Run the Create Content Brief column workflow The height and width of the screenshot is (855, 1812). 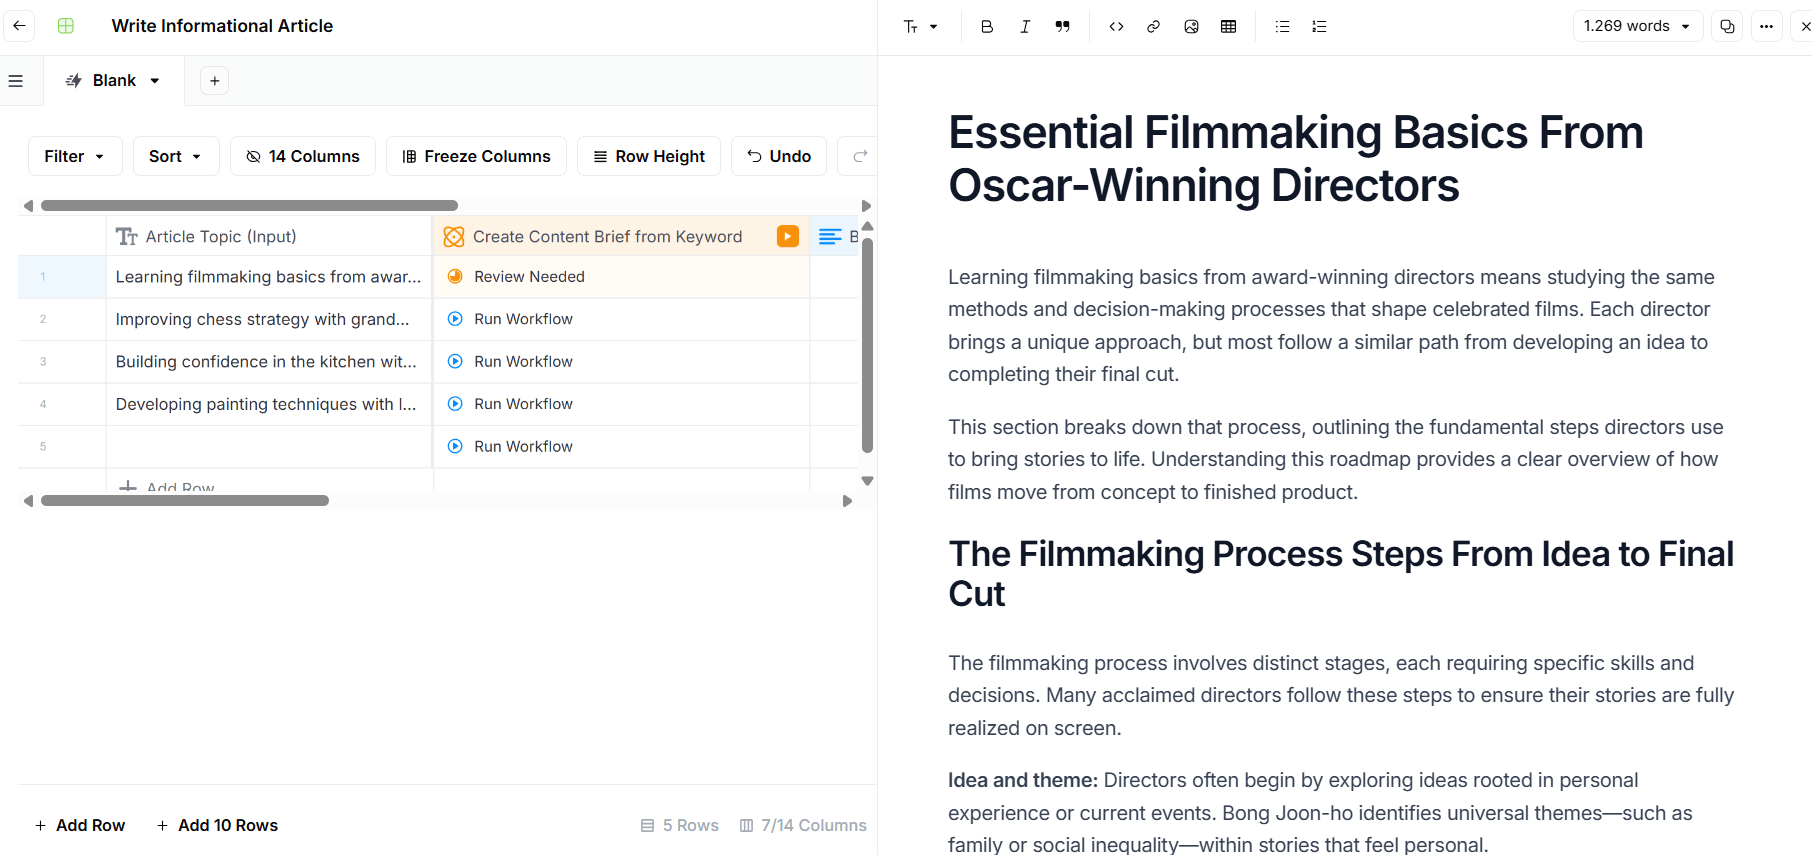[788, 236]
